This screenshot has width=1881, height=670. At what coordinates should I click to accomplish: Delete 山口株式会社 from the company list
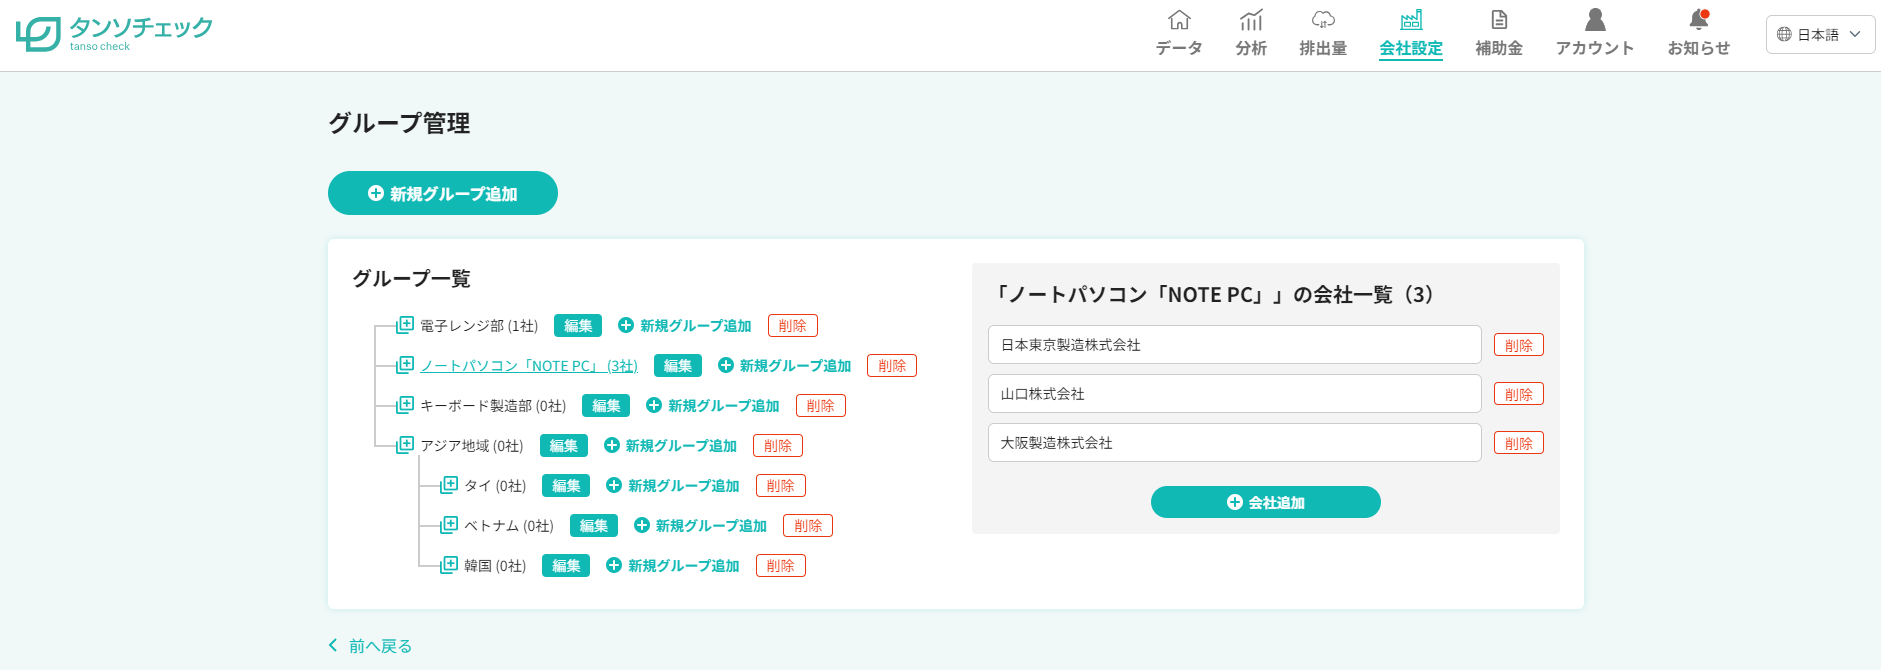click(1518, 394)
